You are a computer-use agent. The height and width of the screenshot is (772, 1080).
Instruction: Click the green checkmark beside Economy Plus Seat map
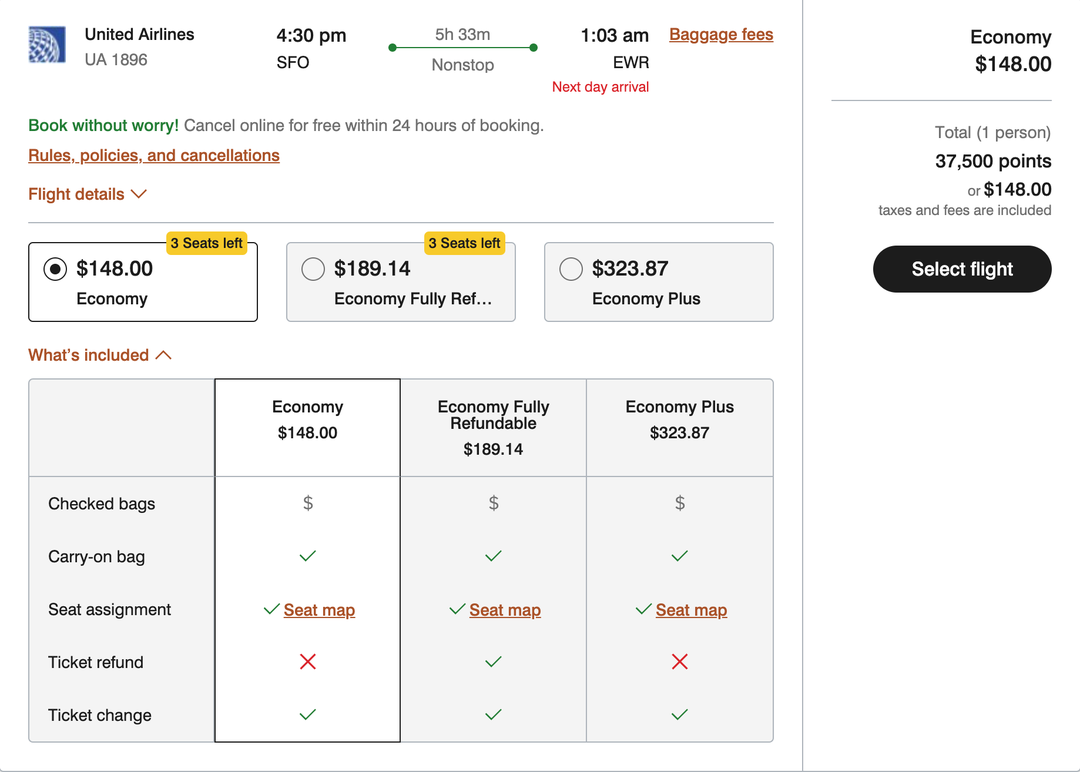coord(644,609)
